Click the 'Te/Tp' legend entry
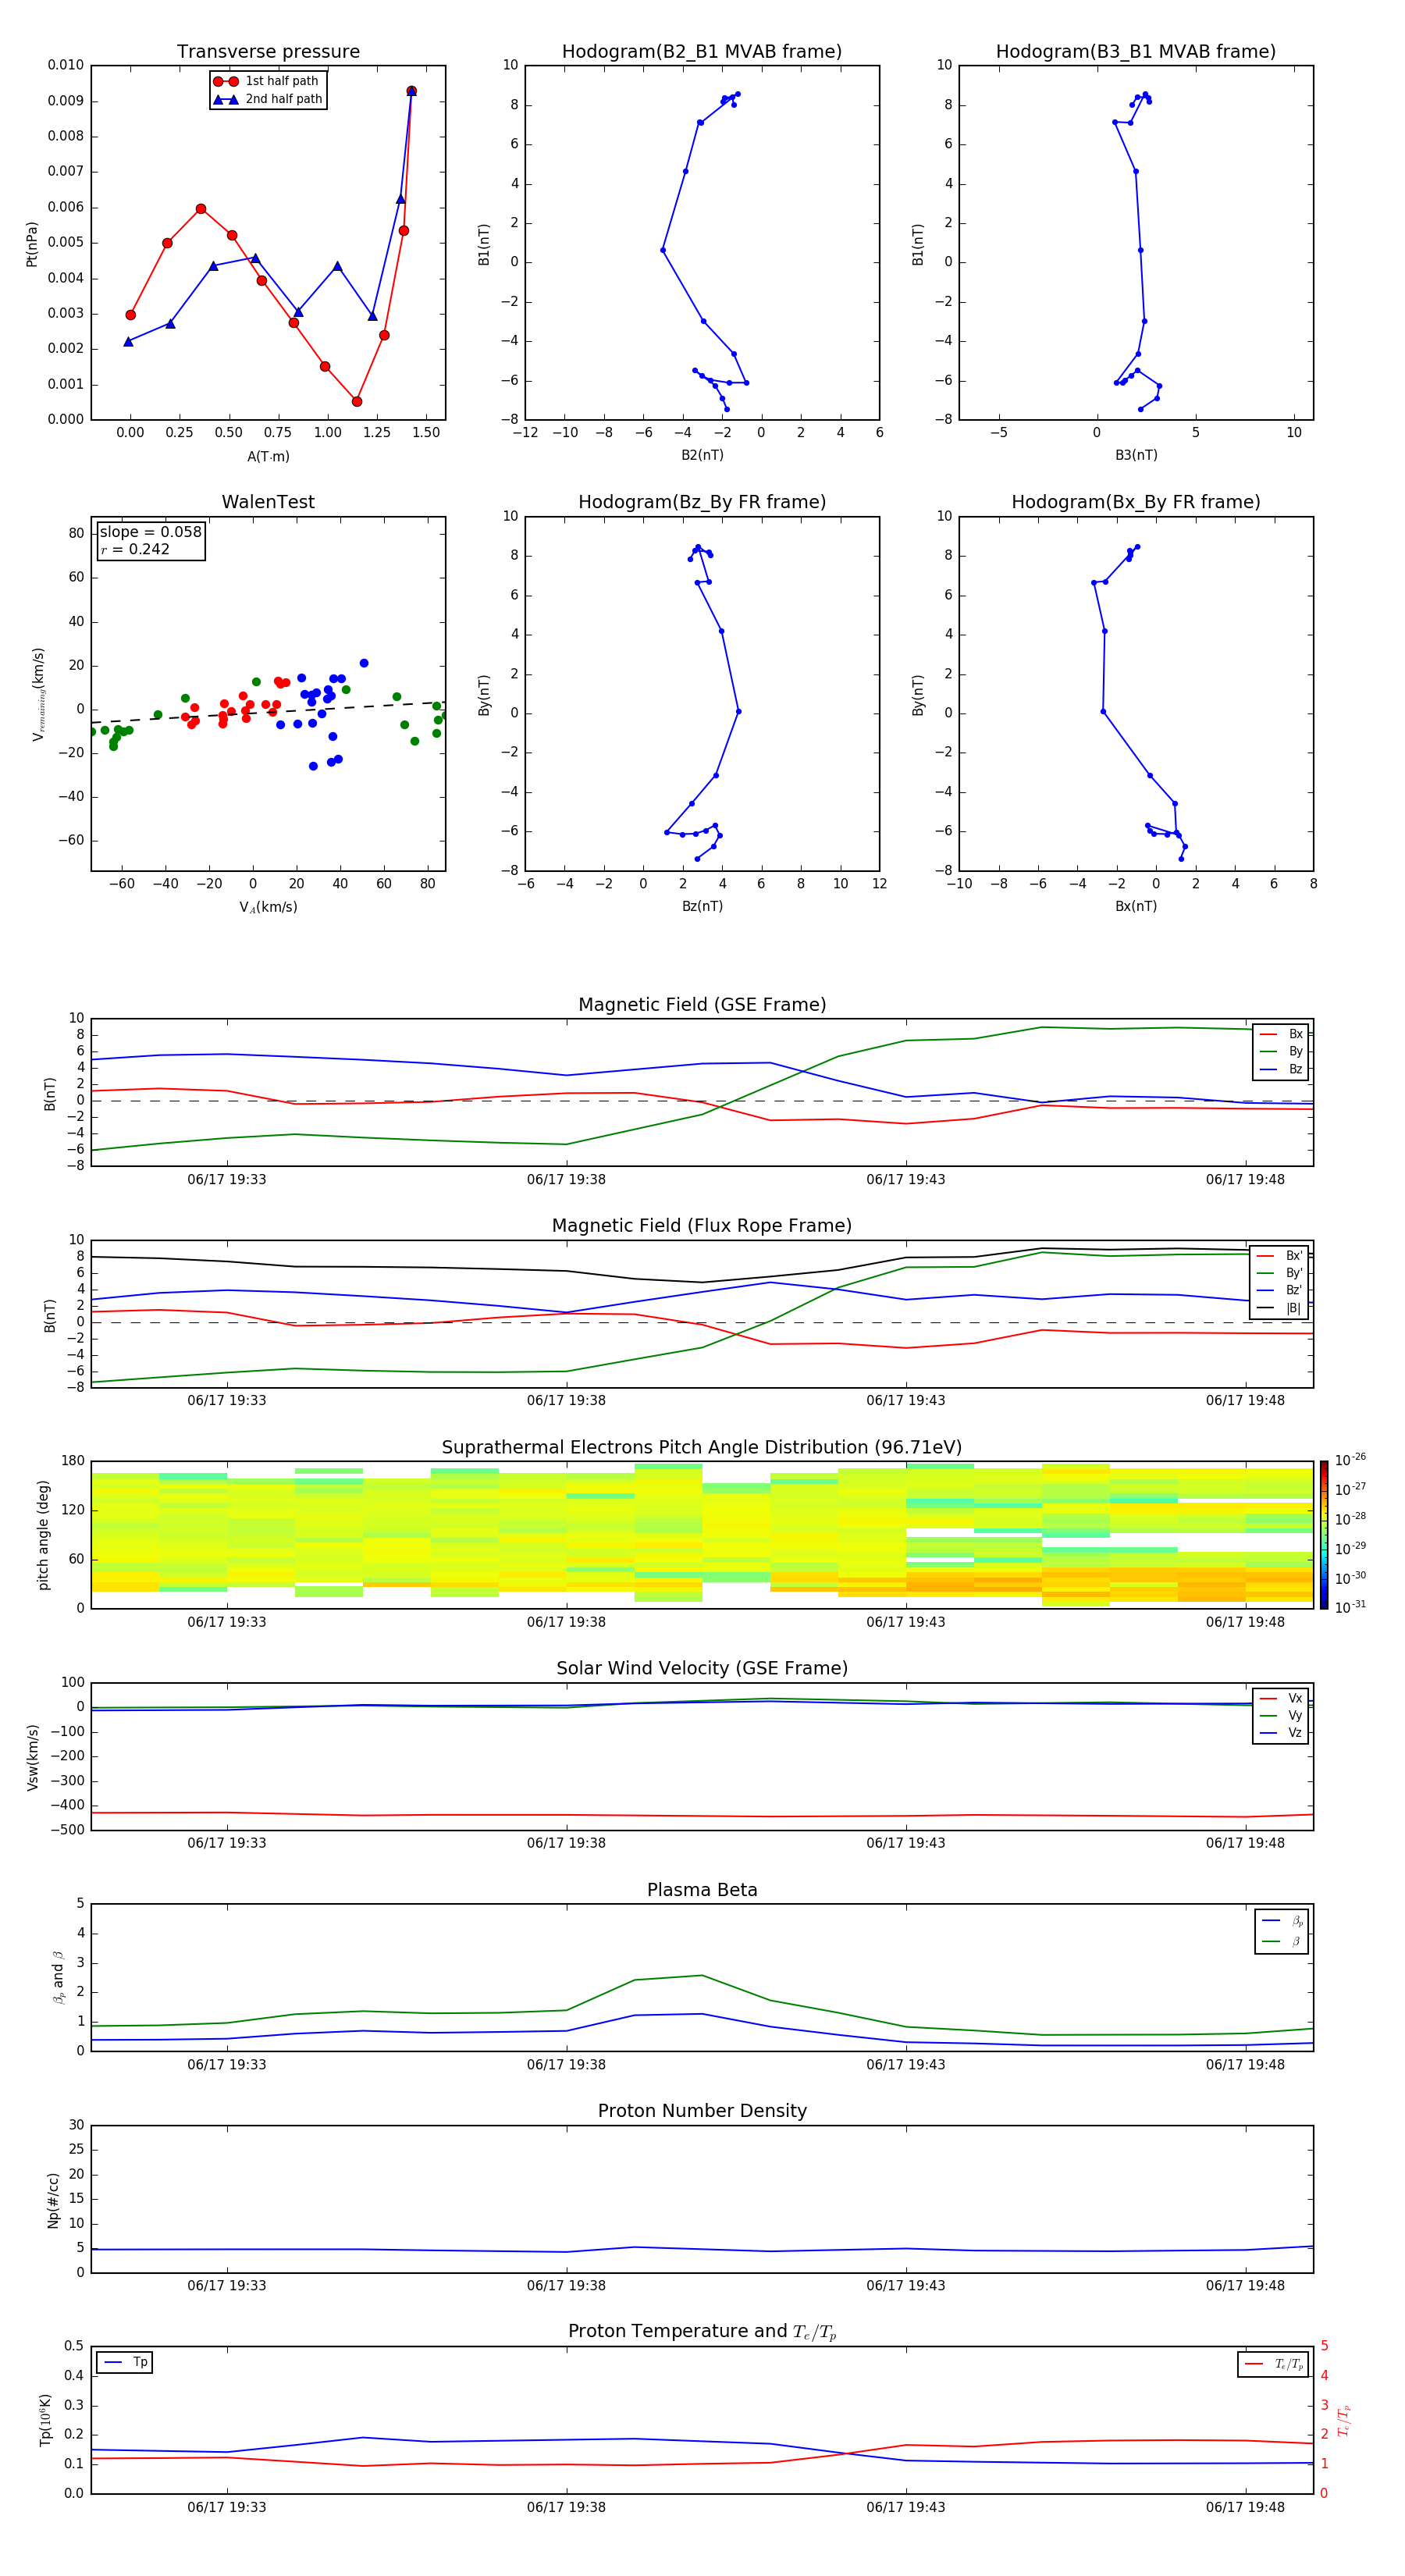 pyautogui.click(x=1275, y=2364)
